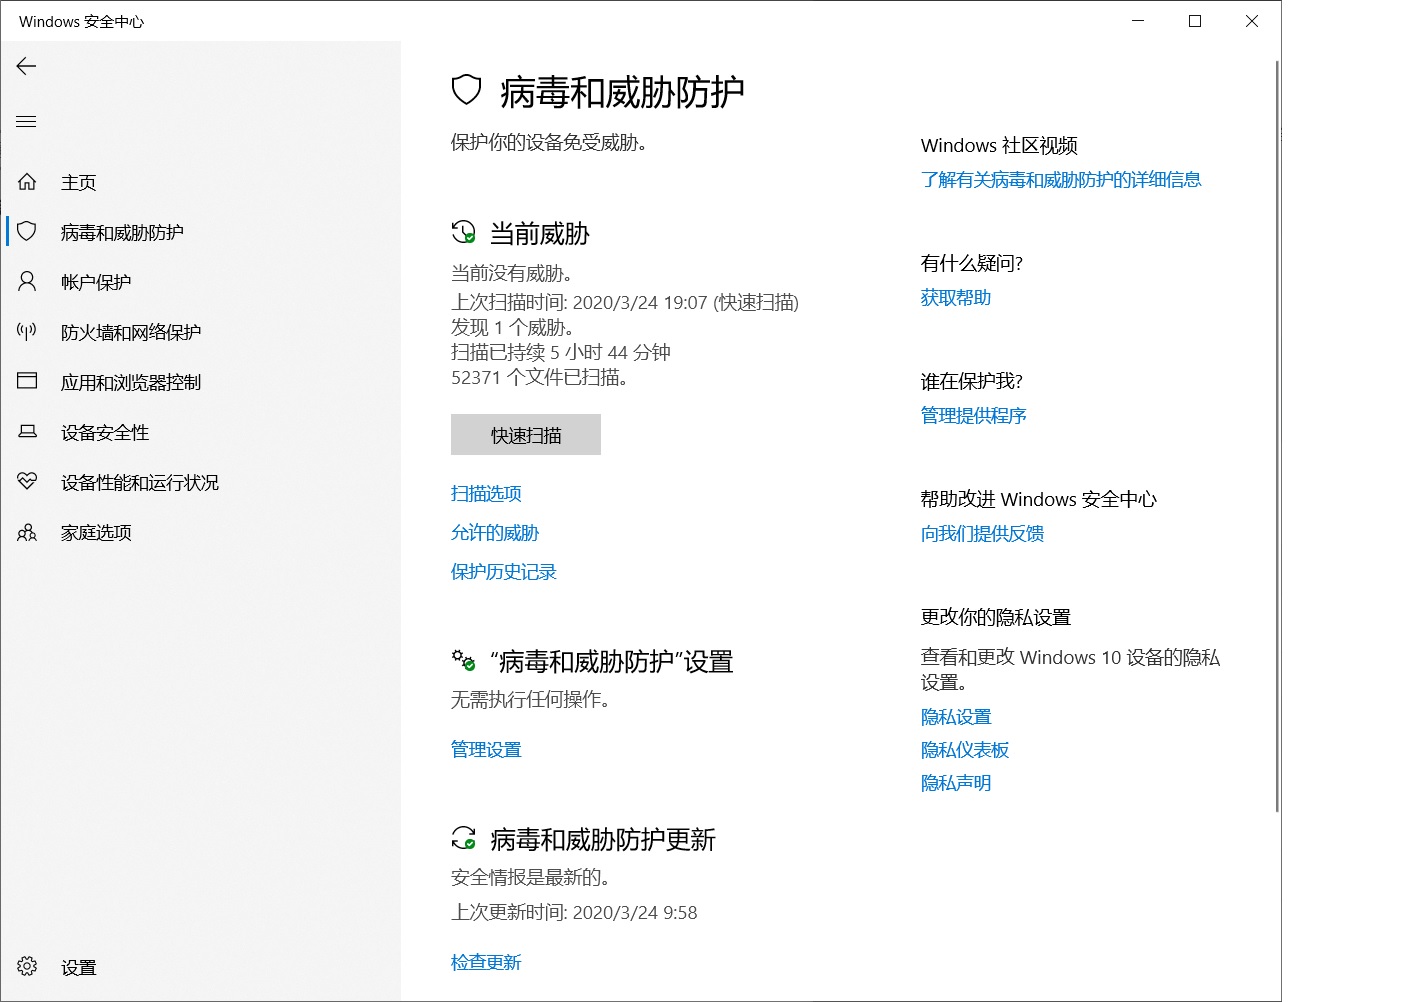This screenshot has width=1413, height=1002.
Task: Open 隐私设置 link
Action: click(956, 716)
